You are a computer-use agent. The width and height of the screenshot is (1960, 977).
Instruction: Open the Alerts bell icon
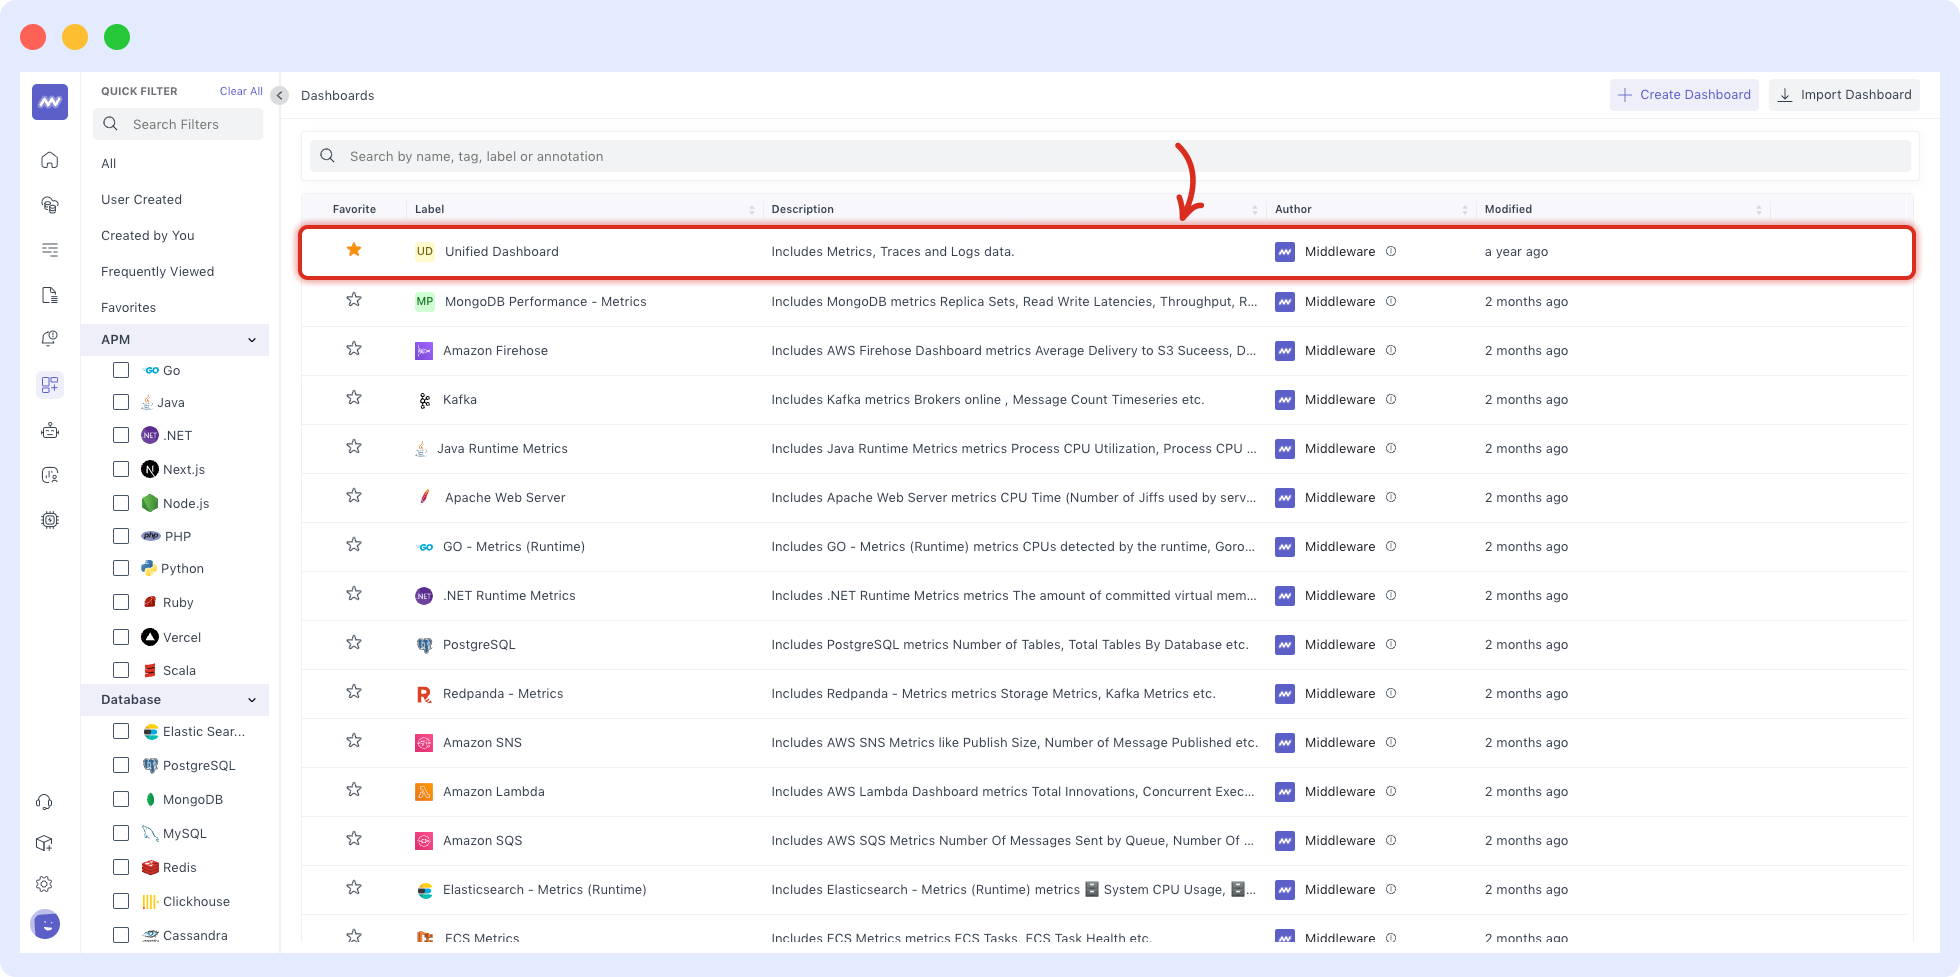coord(49,339)
